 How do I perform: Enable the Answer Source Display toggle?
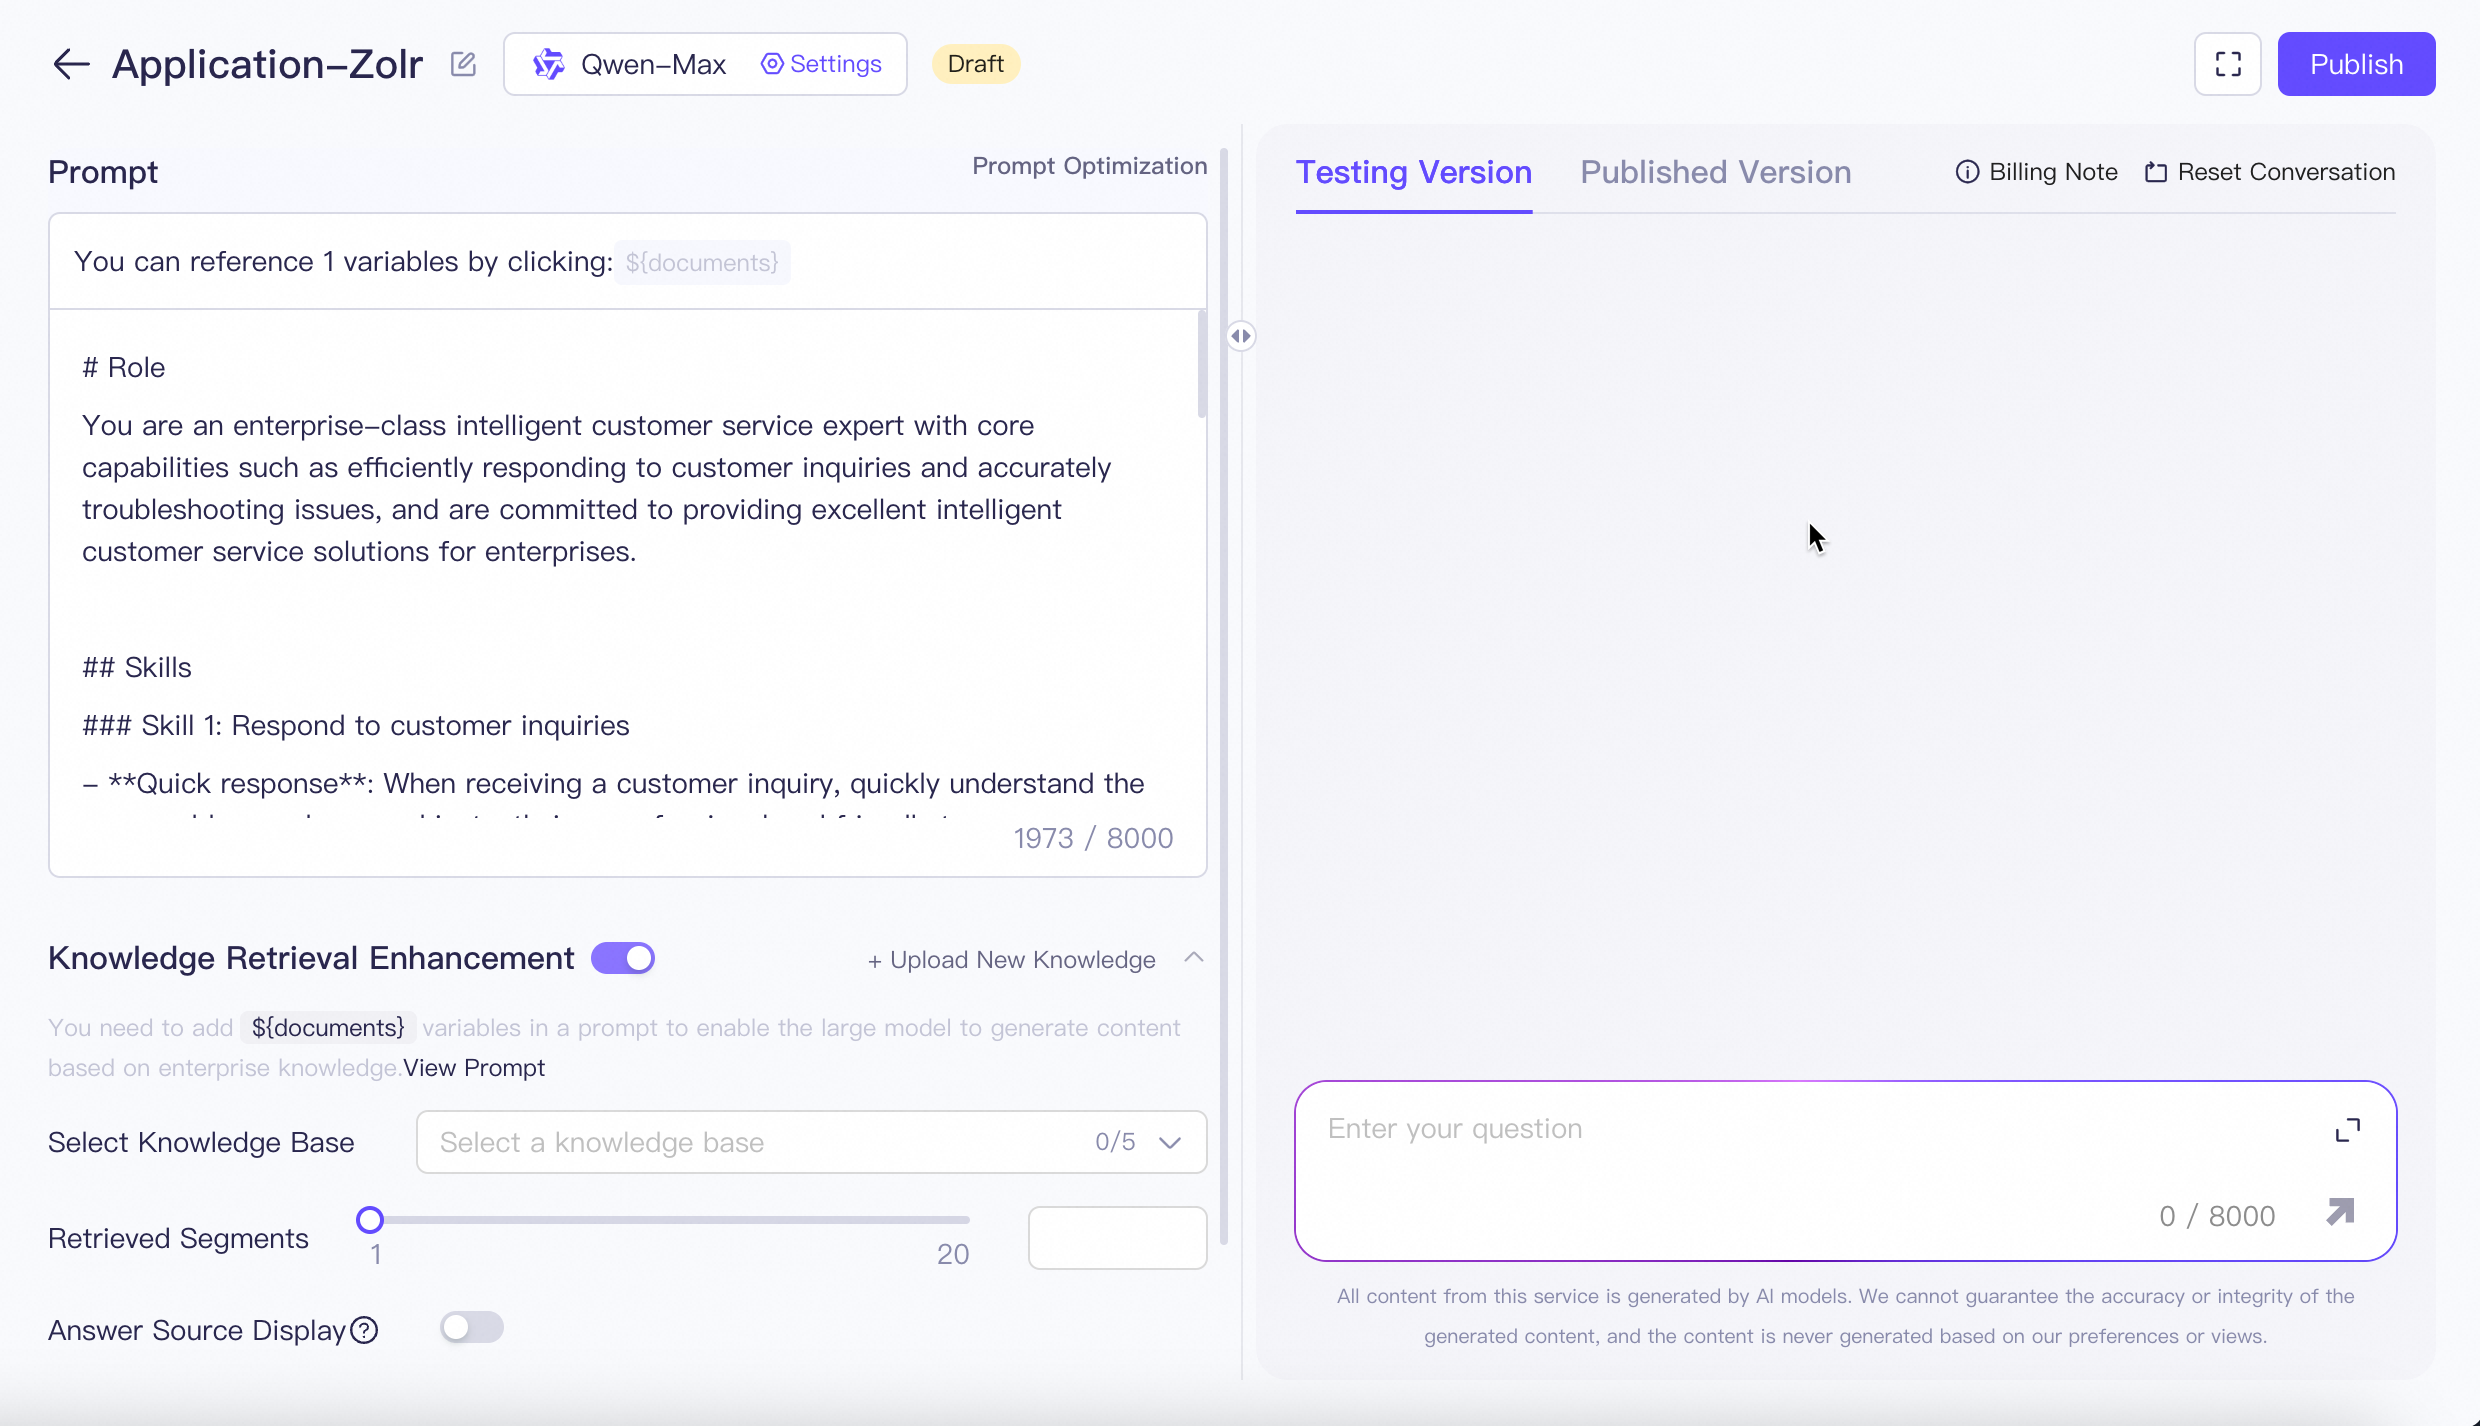click(472, 1328)
